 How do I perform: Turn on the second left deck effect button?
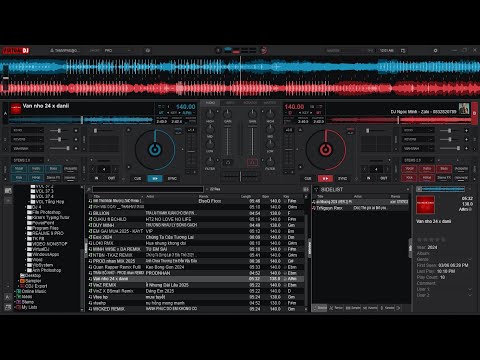(76, 139)
